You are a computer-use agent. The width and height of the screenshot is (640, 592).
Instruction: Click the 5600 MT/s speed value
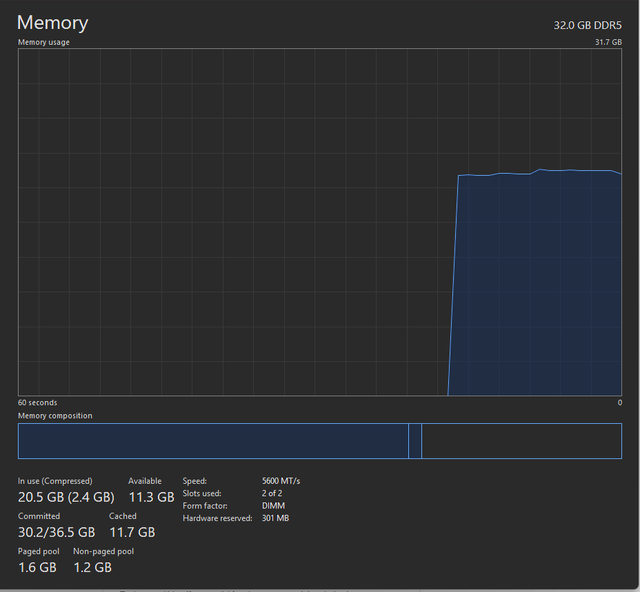(x=281, y=481)
